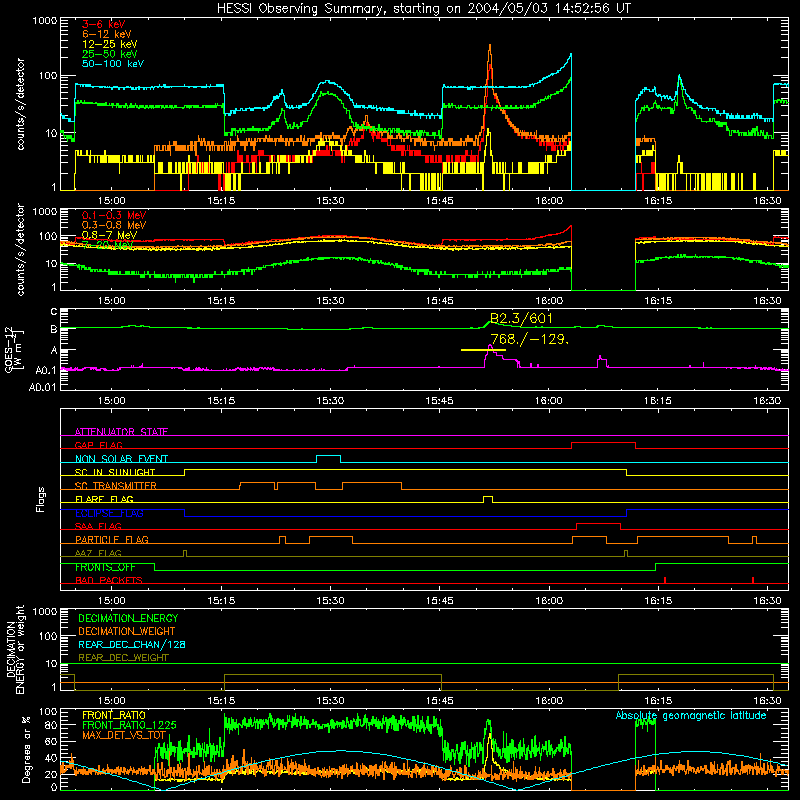800x800 pixels.
Task: Click the ECLIPSE_FLAG label
Action: pyautogui.click(x=109, y=513)
